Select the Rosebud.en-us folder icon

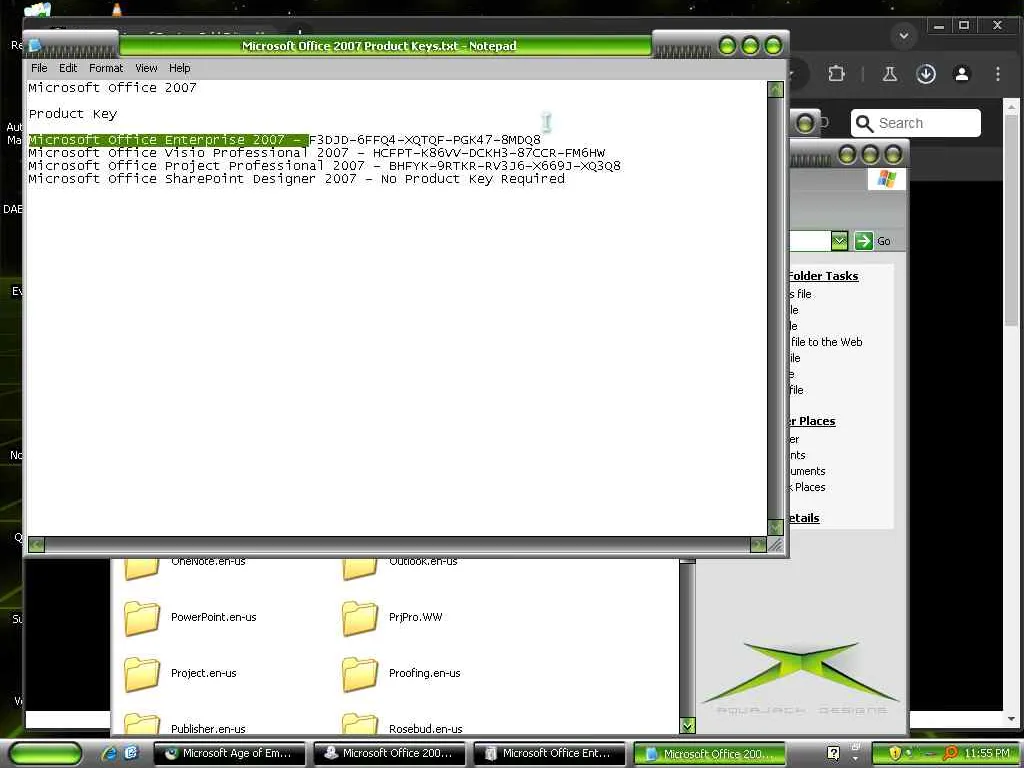click(x=360, y=724)
